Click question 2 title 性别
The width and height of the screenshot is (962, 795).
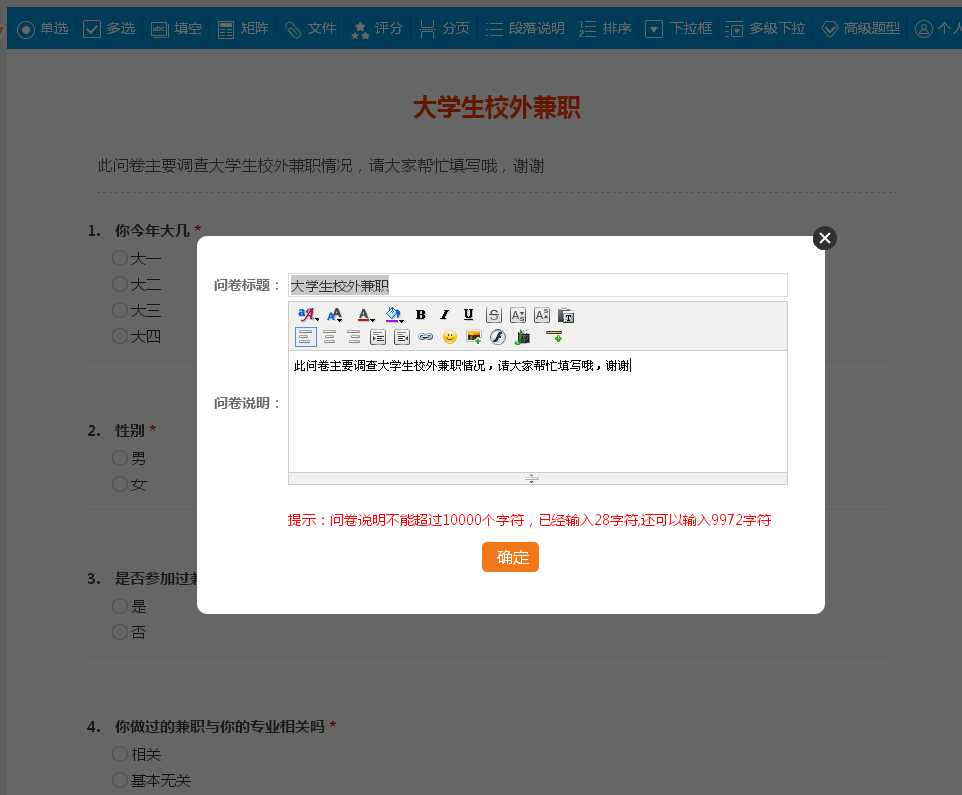click(x=129, y=431)
